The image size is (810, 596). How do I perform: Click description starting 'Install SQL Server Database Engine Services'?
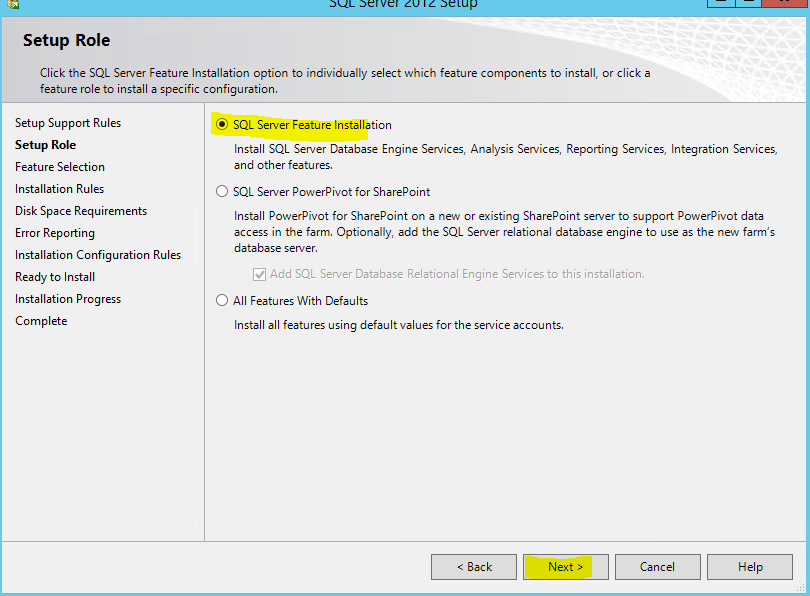pos(506,157)
